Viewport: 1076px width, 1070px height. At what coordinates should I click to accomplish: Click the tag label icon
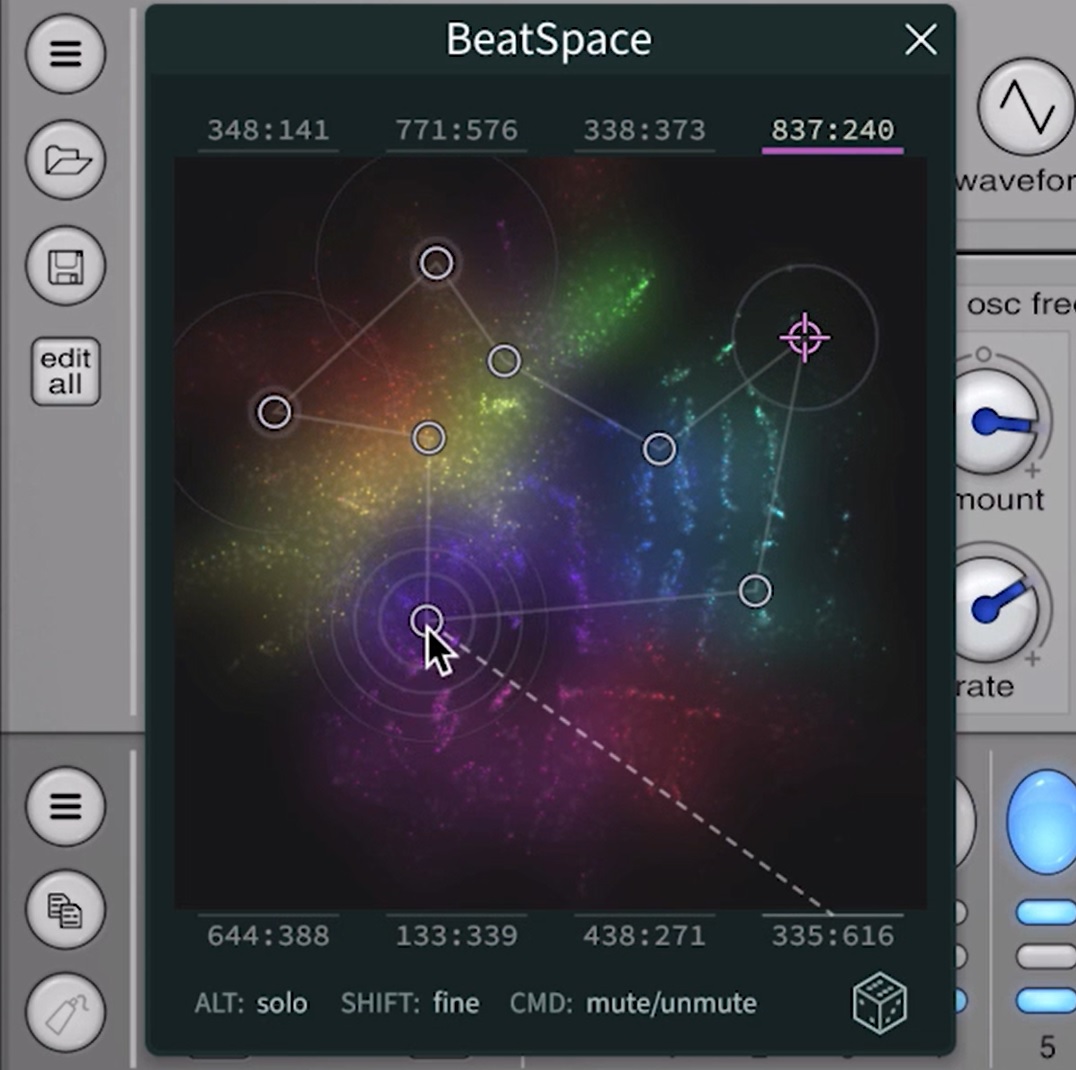tap(65, 1012)
